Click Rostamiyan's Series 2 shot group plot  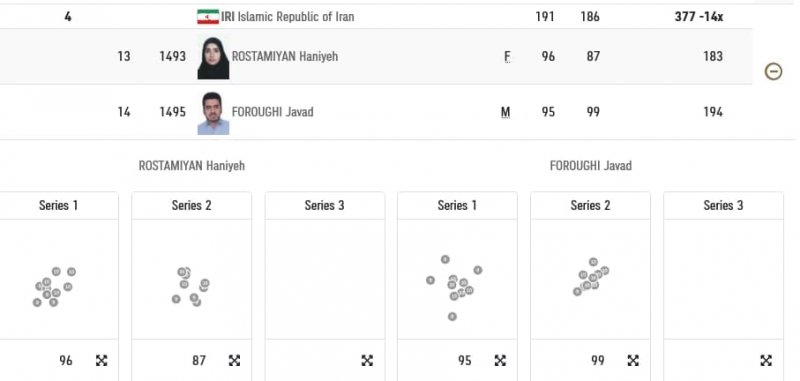[x=191, y=280]
